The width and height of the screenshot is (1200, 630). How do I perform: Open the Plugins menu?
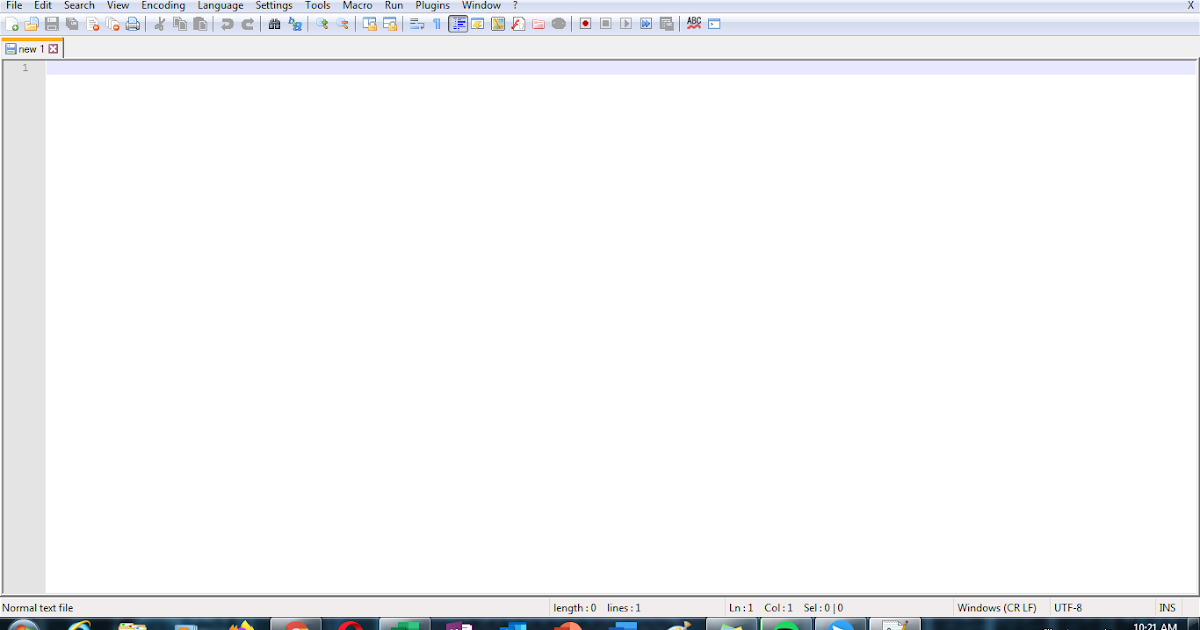pos(432,5)
